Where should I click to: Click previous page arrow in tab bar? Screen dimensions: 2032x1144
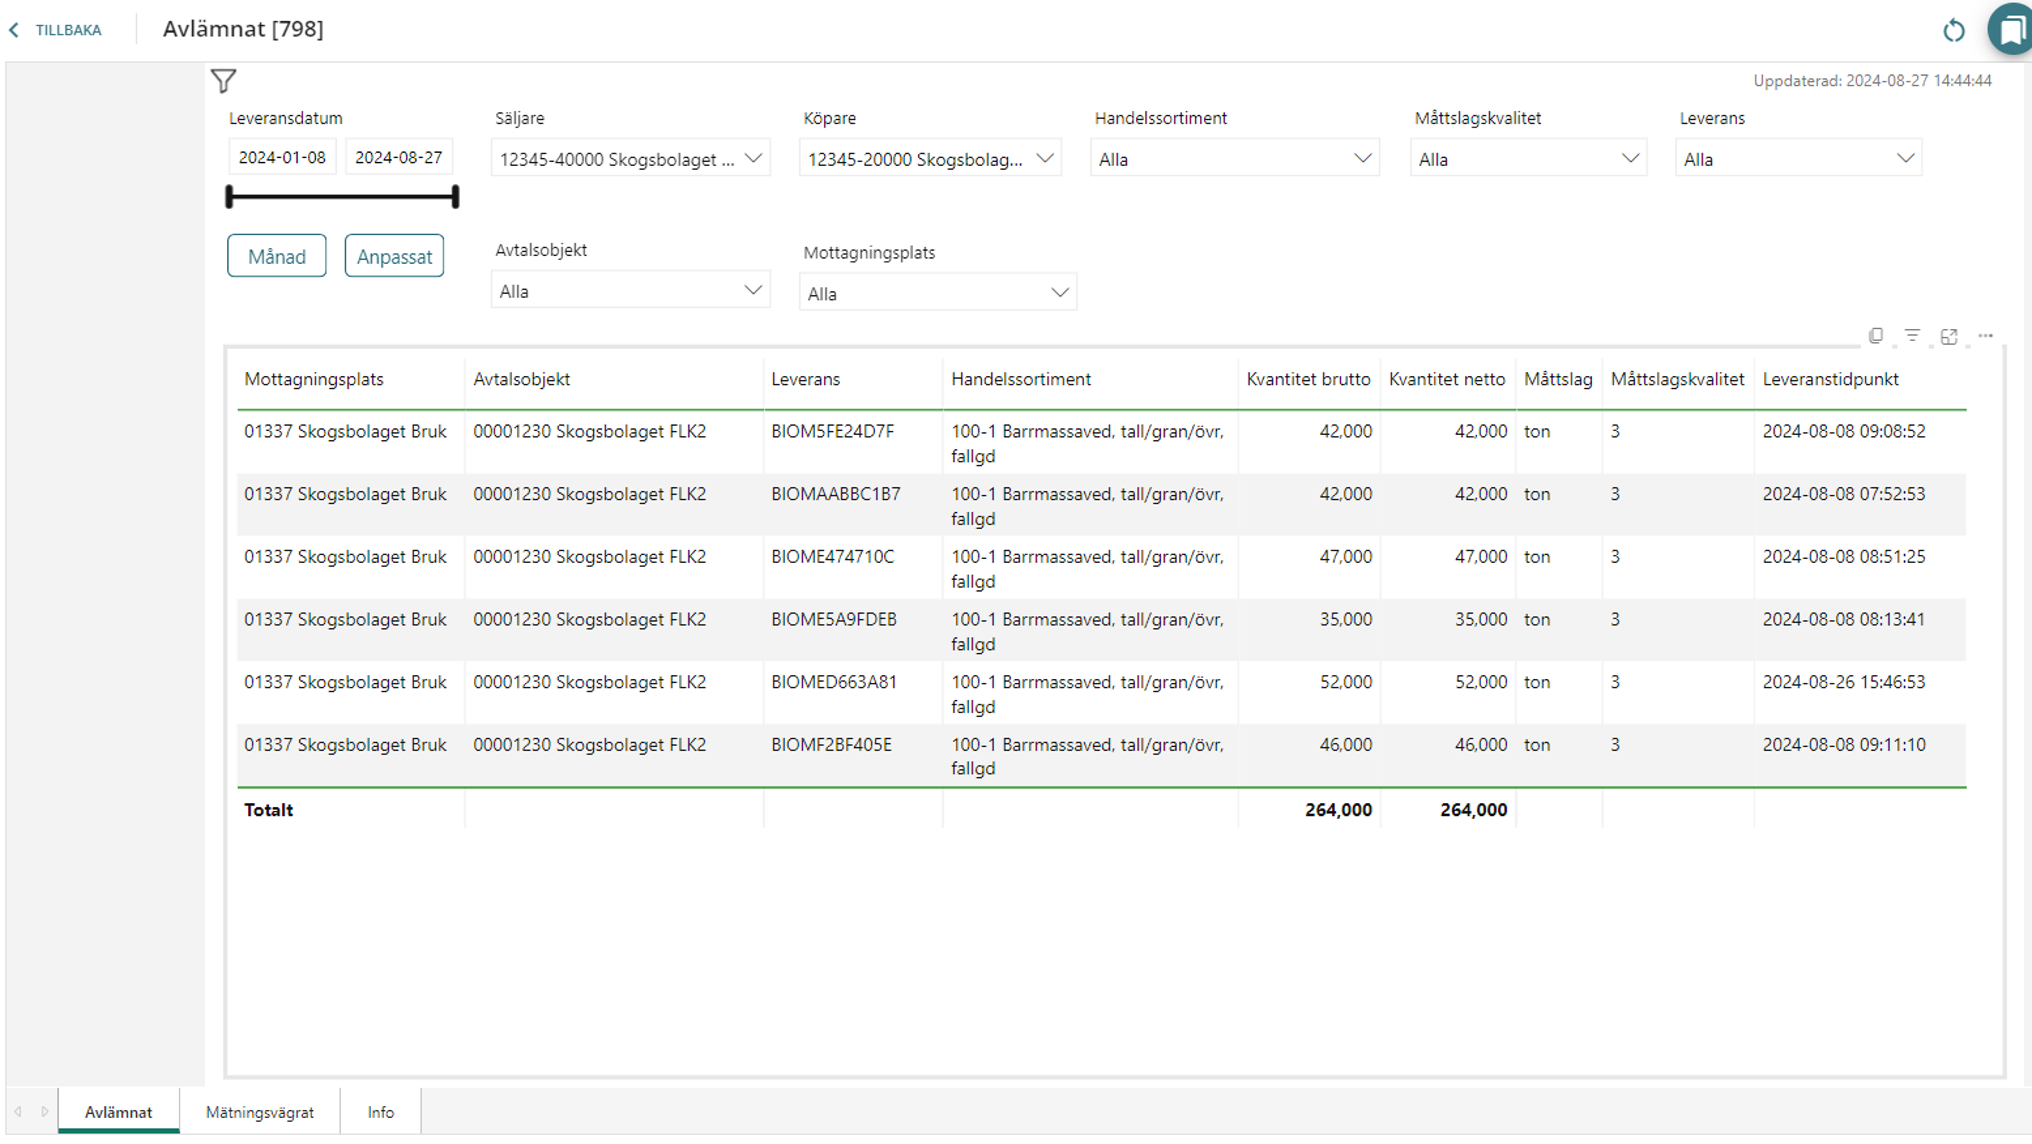[x=18, y=1111]
